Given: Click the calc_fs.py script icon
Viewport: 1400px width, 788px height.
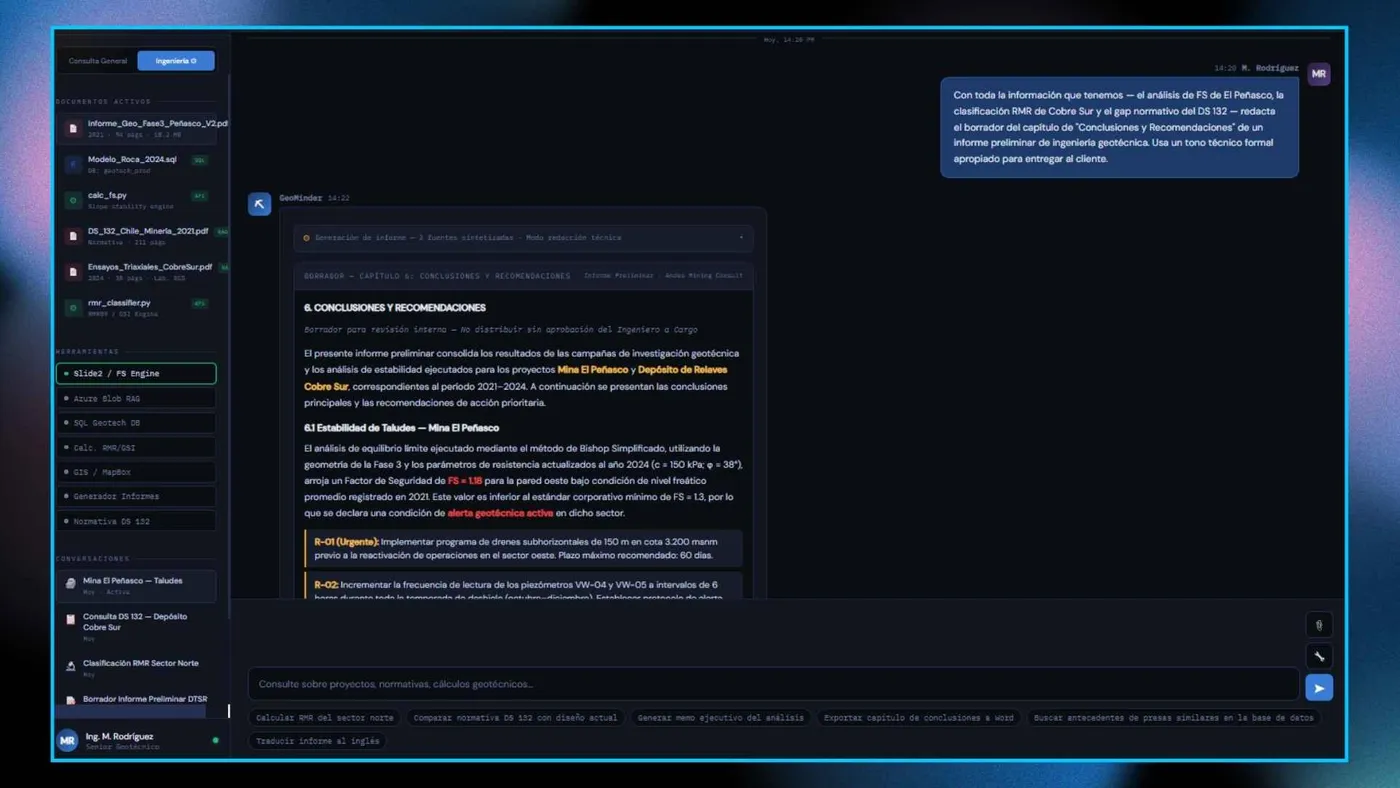Looking at the screenshot, I should pyautogui.click(x=73, y=201).
